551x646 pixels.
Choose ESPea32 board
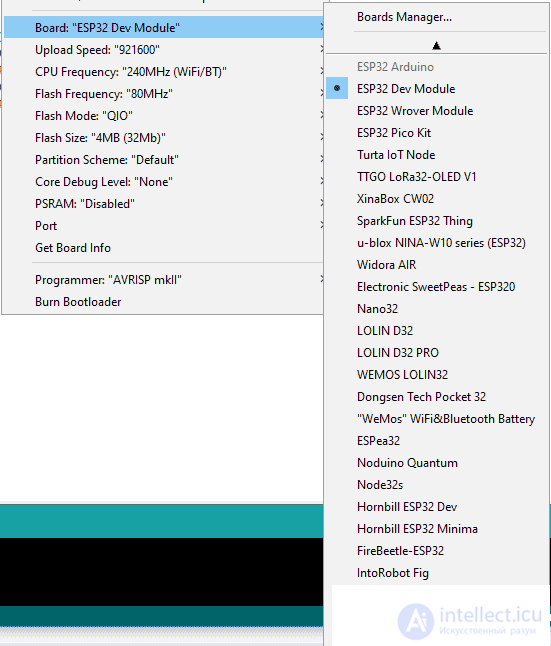(x=437, y=441)
